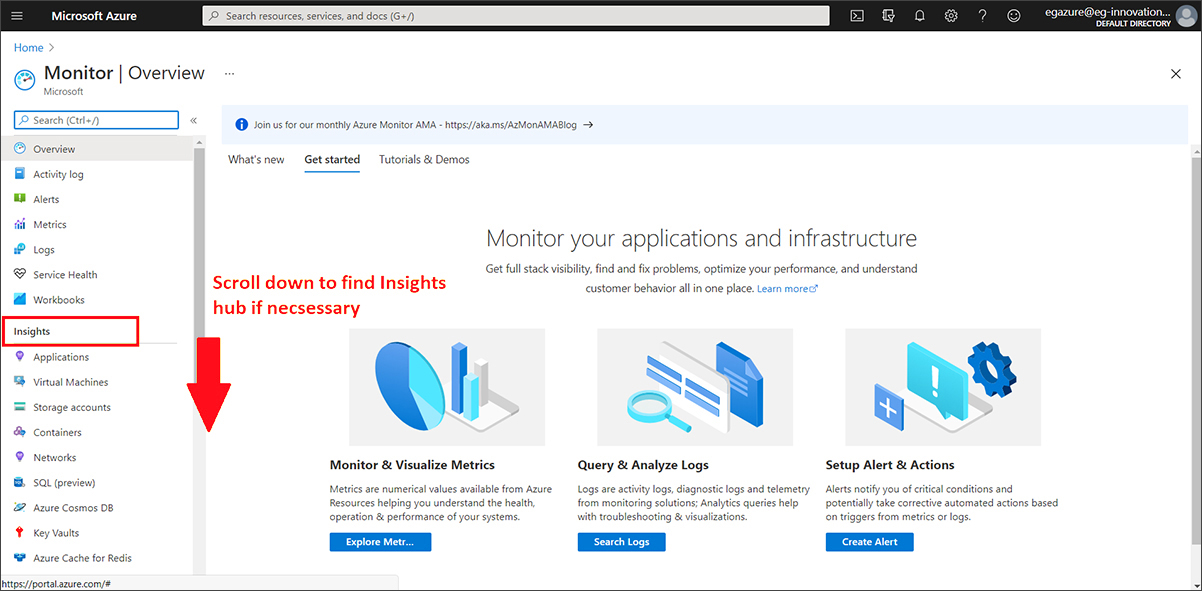The width and height of the screenshot is (1202, 591).
Task: Click the Networks icon
Action: [x=20, y=457]
